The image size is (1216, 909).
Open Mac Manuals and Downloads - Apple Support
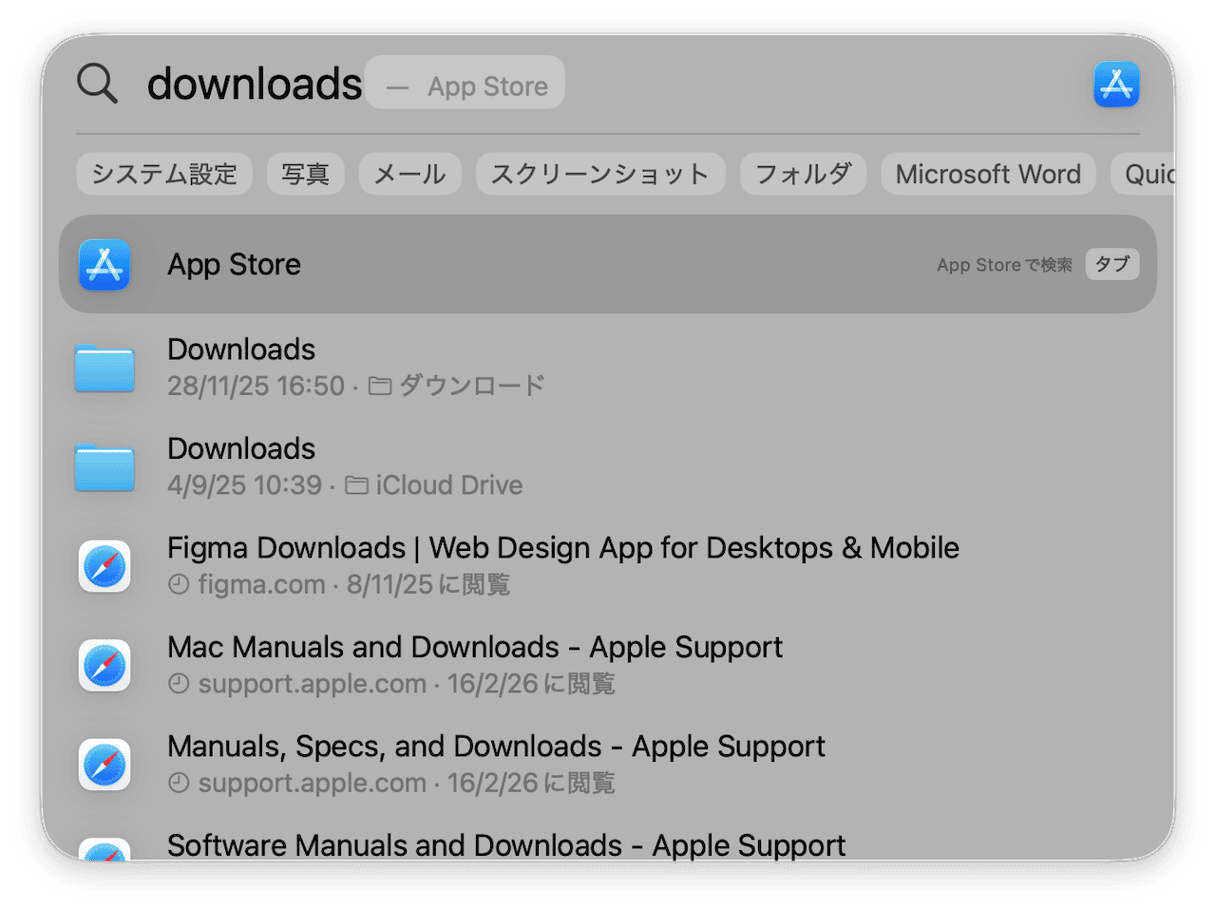click(x=608, y=665)
